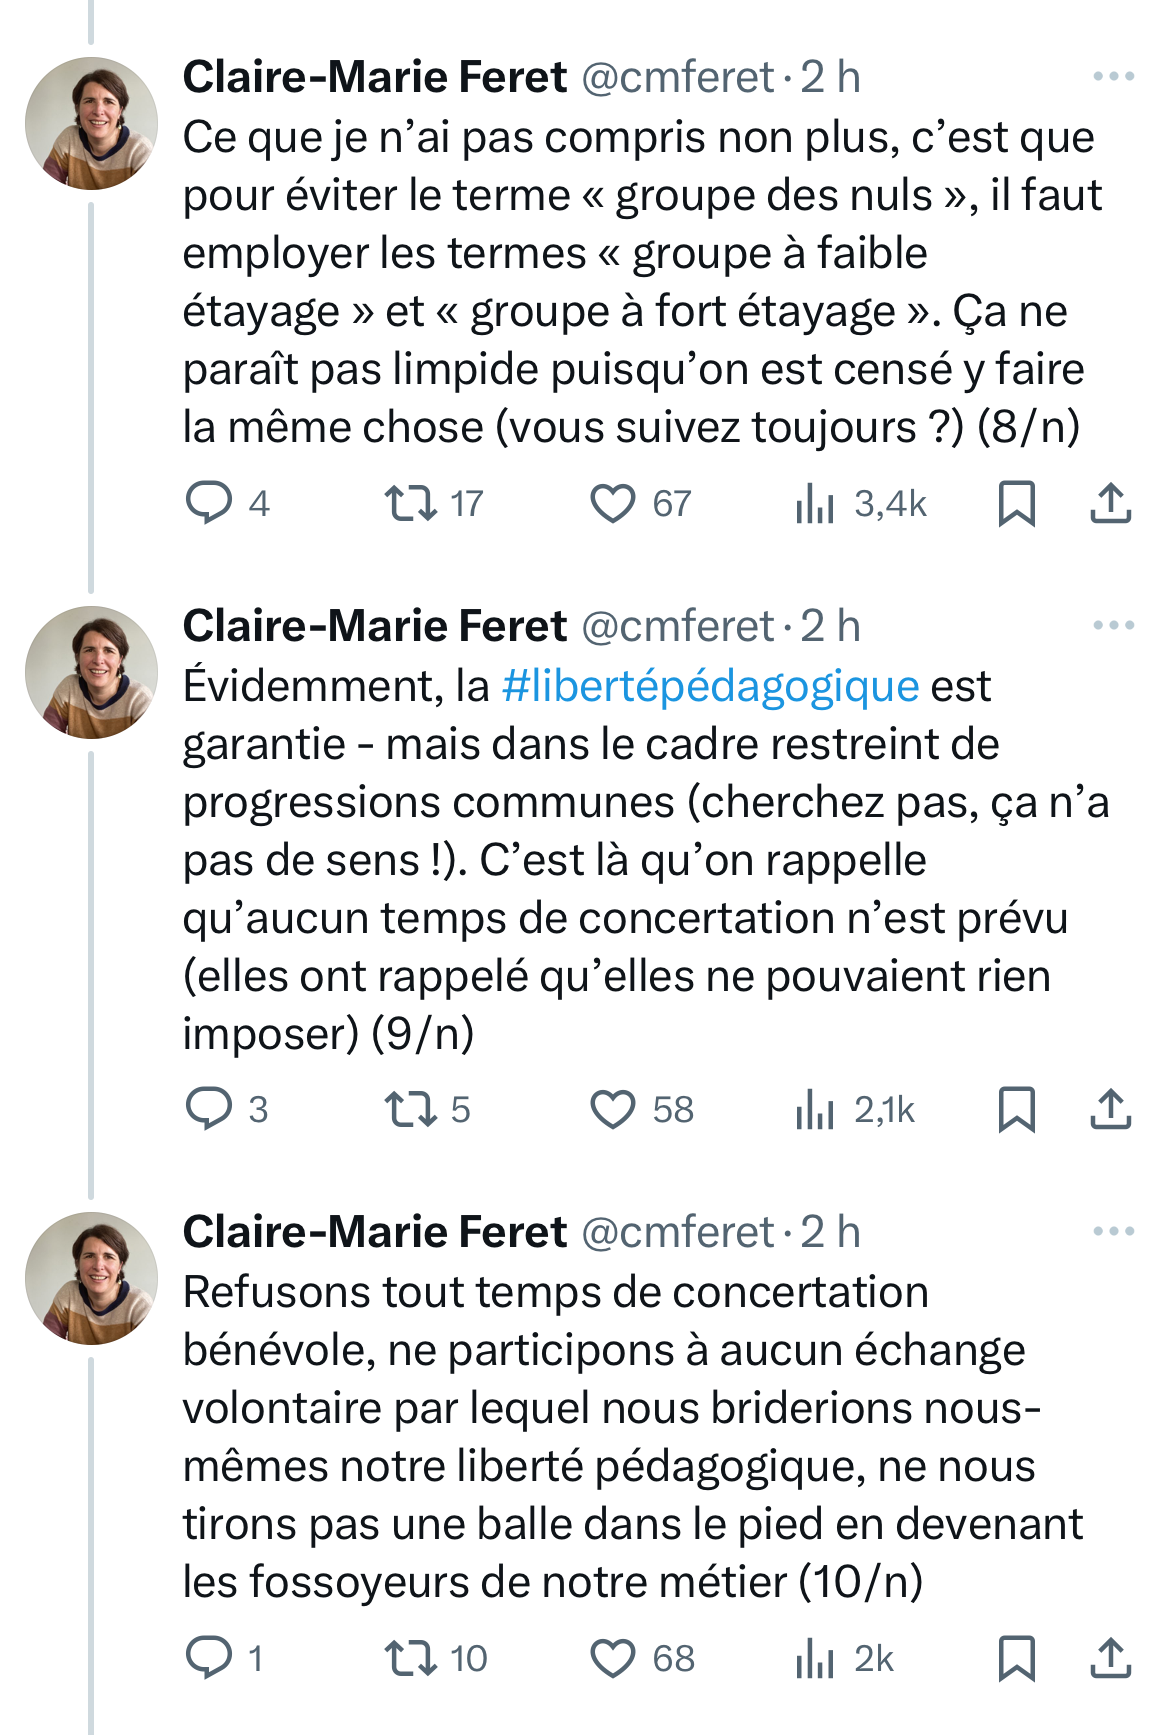Open profile avatar of the (9/n) tweet
The width and height of the screenshot is (1168, 1735).
click(x=91, y=673)
